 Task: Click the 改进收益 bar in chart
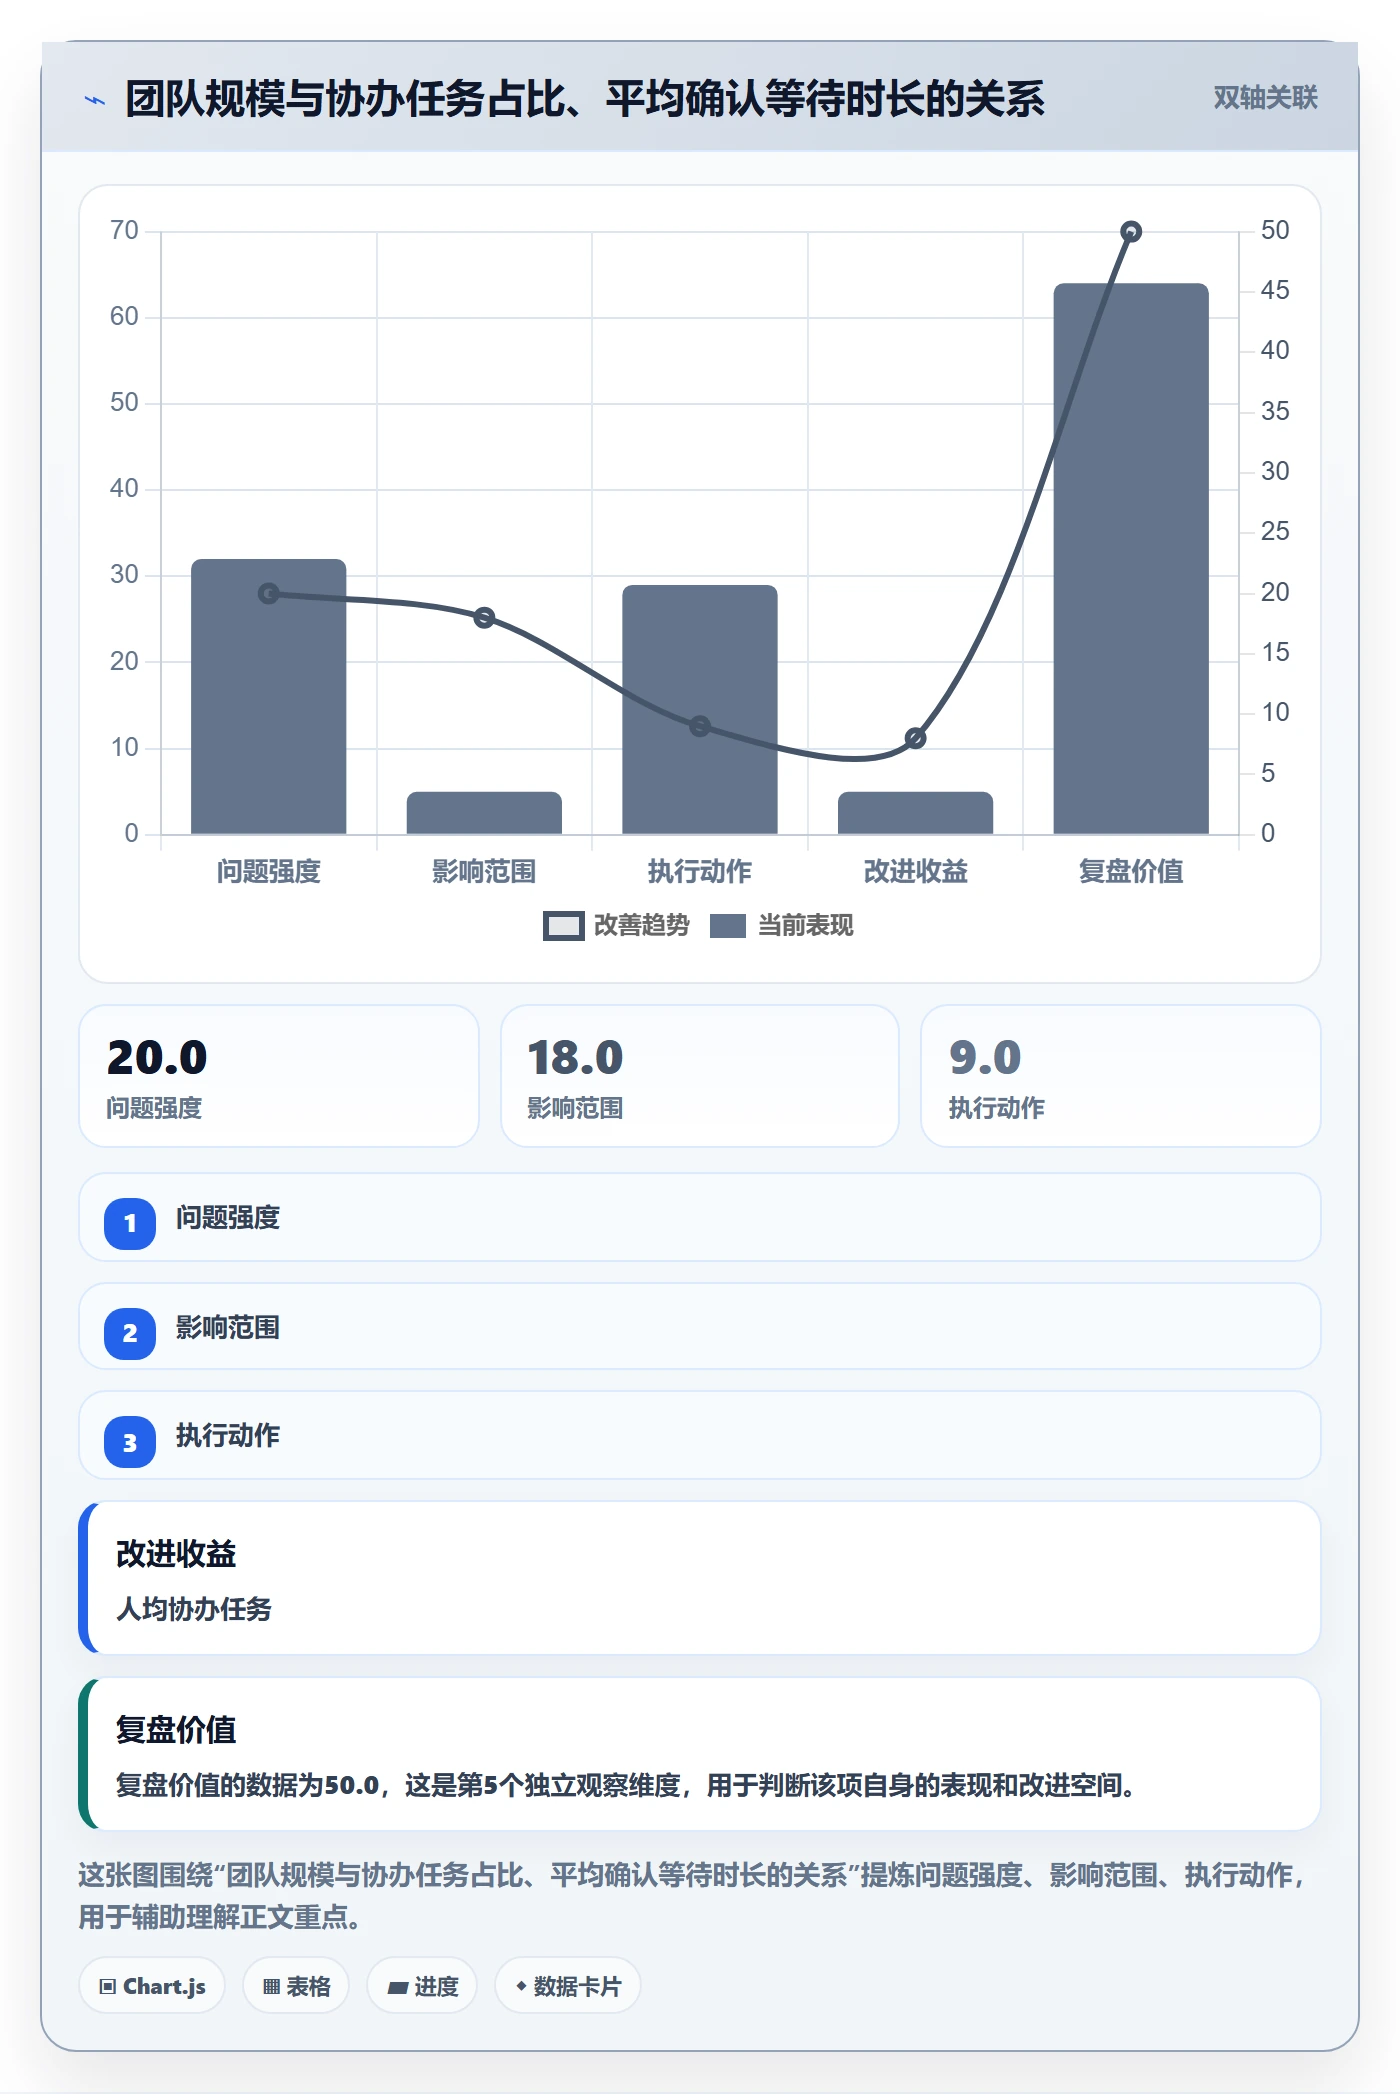pyautogui.click(x=915, y=813)
